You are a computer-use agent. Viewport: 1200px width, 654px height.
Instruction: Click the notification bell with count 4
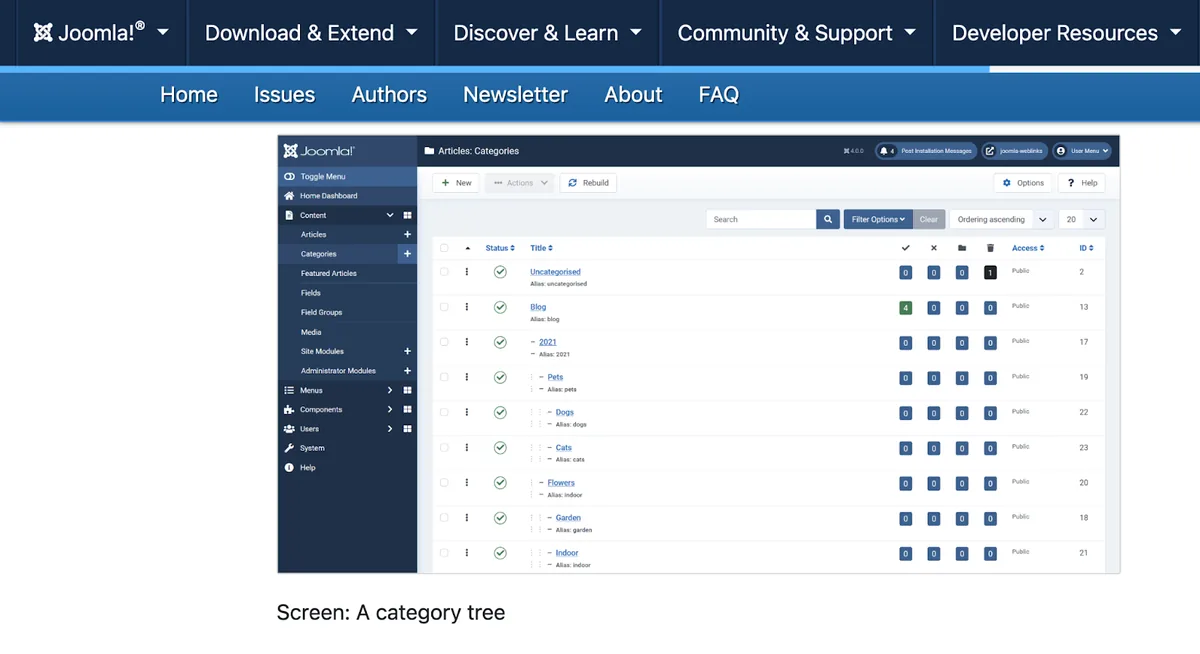(887, 151)
